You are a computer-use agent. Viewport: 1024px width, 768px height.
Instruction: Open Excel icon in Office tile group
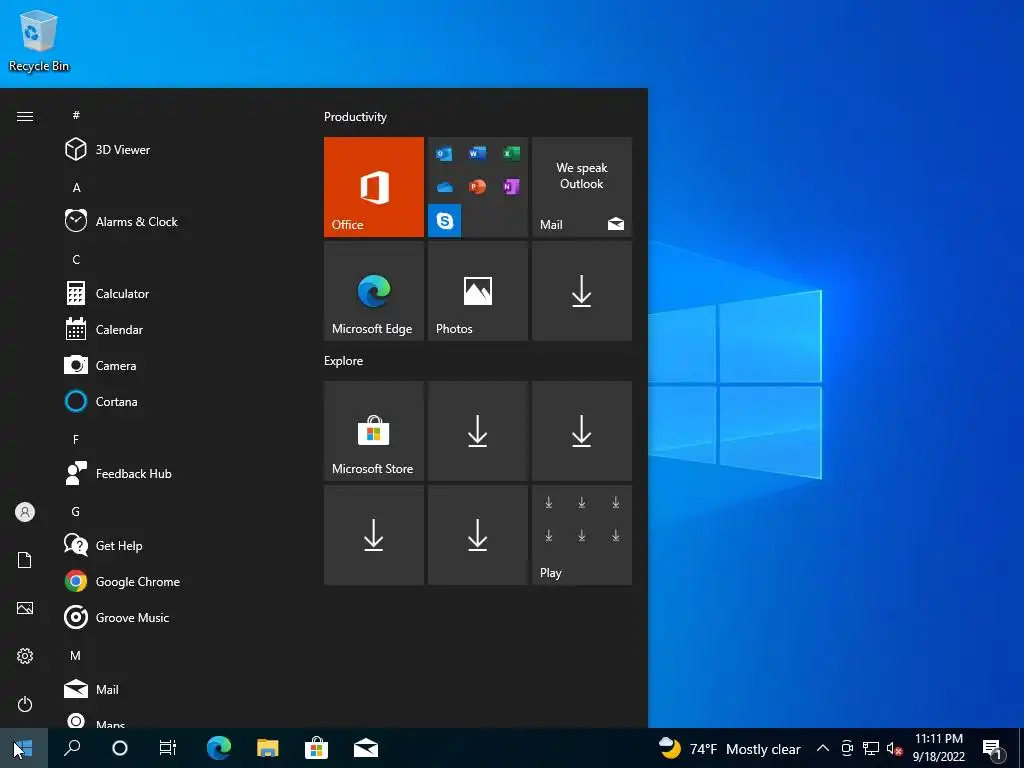coord(511,153)
